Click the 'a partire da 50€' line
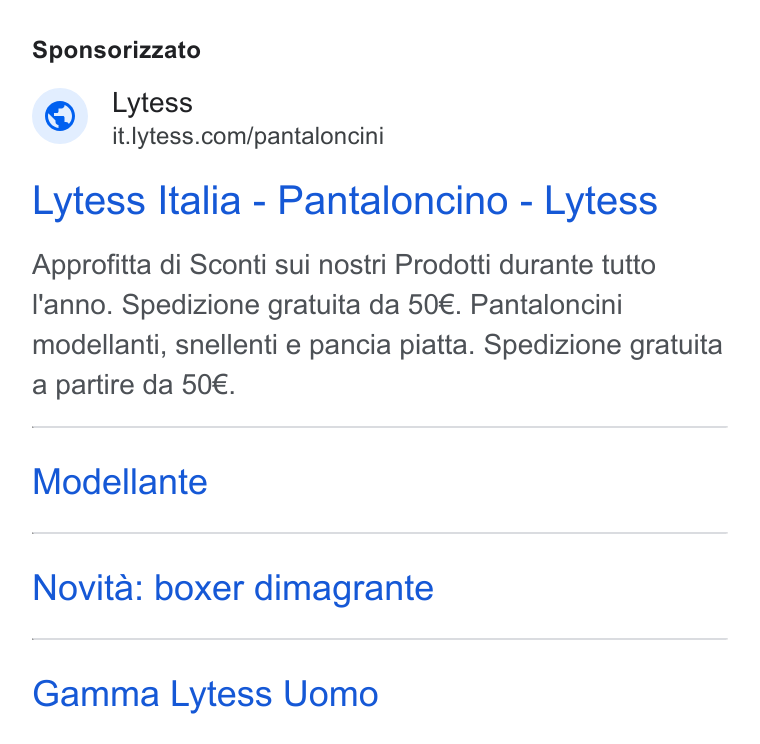The height and width of the screenshot is (744, 760). point(133,386)
